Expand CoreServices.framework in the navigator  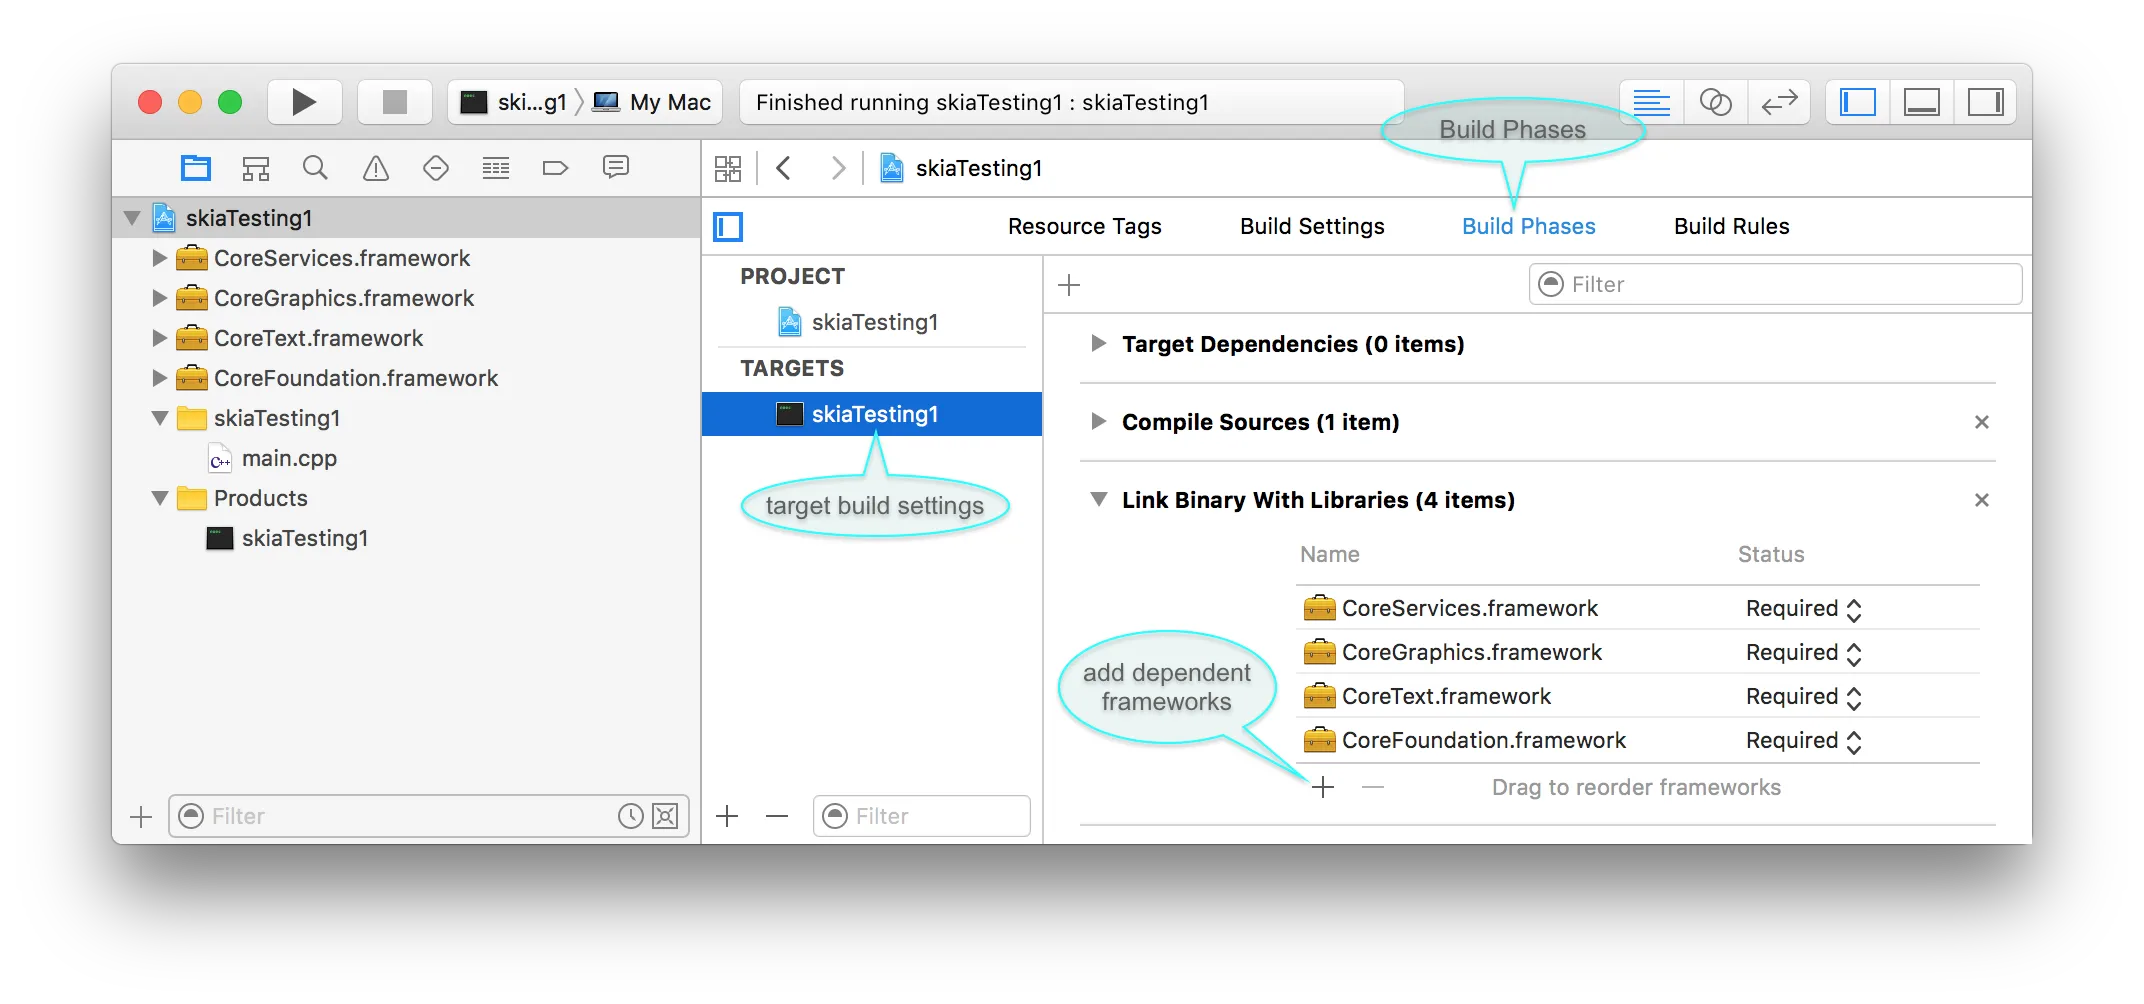tap(159, 258)
